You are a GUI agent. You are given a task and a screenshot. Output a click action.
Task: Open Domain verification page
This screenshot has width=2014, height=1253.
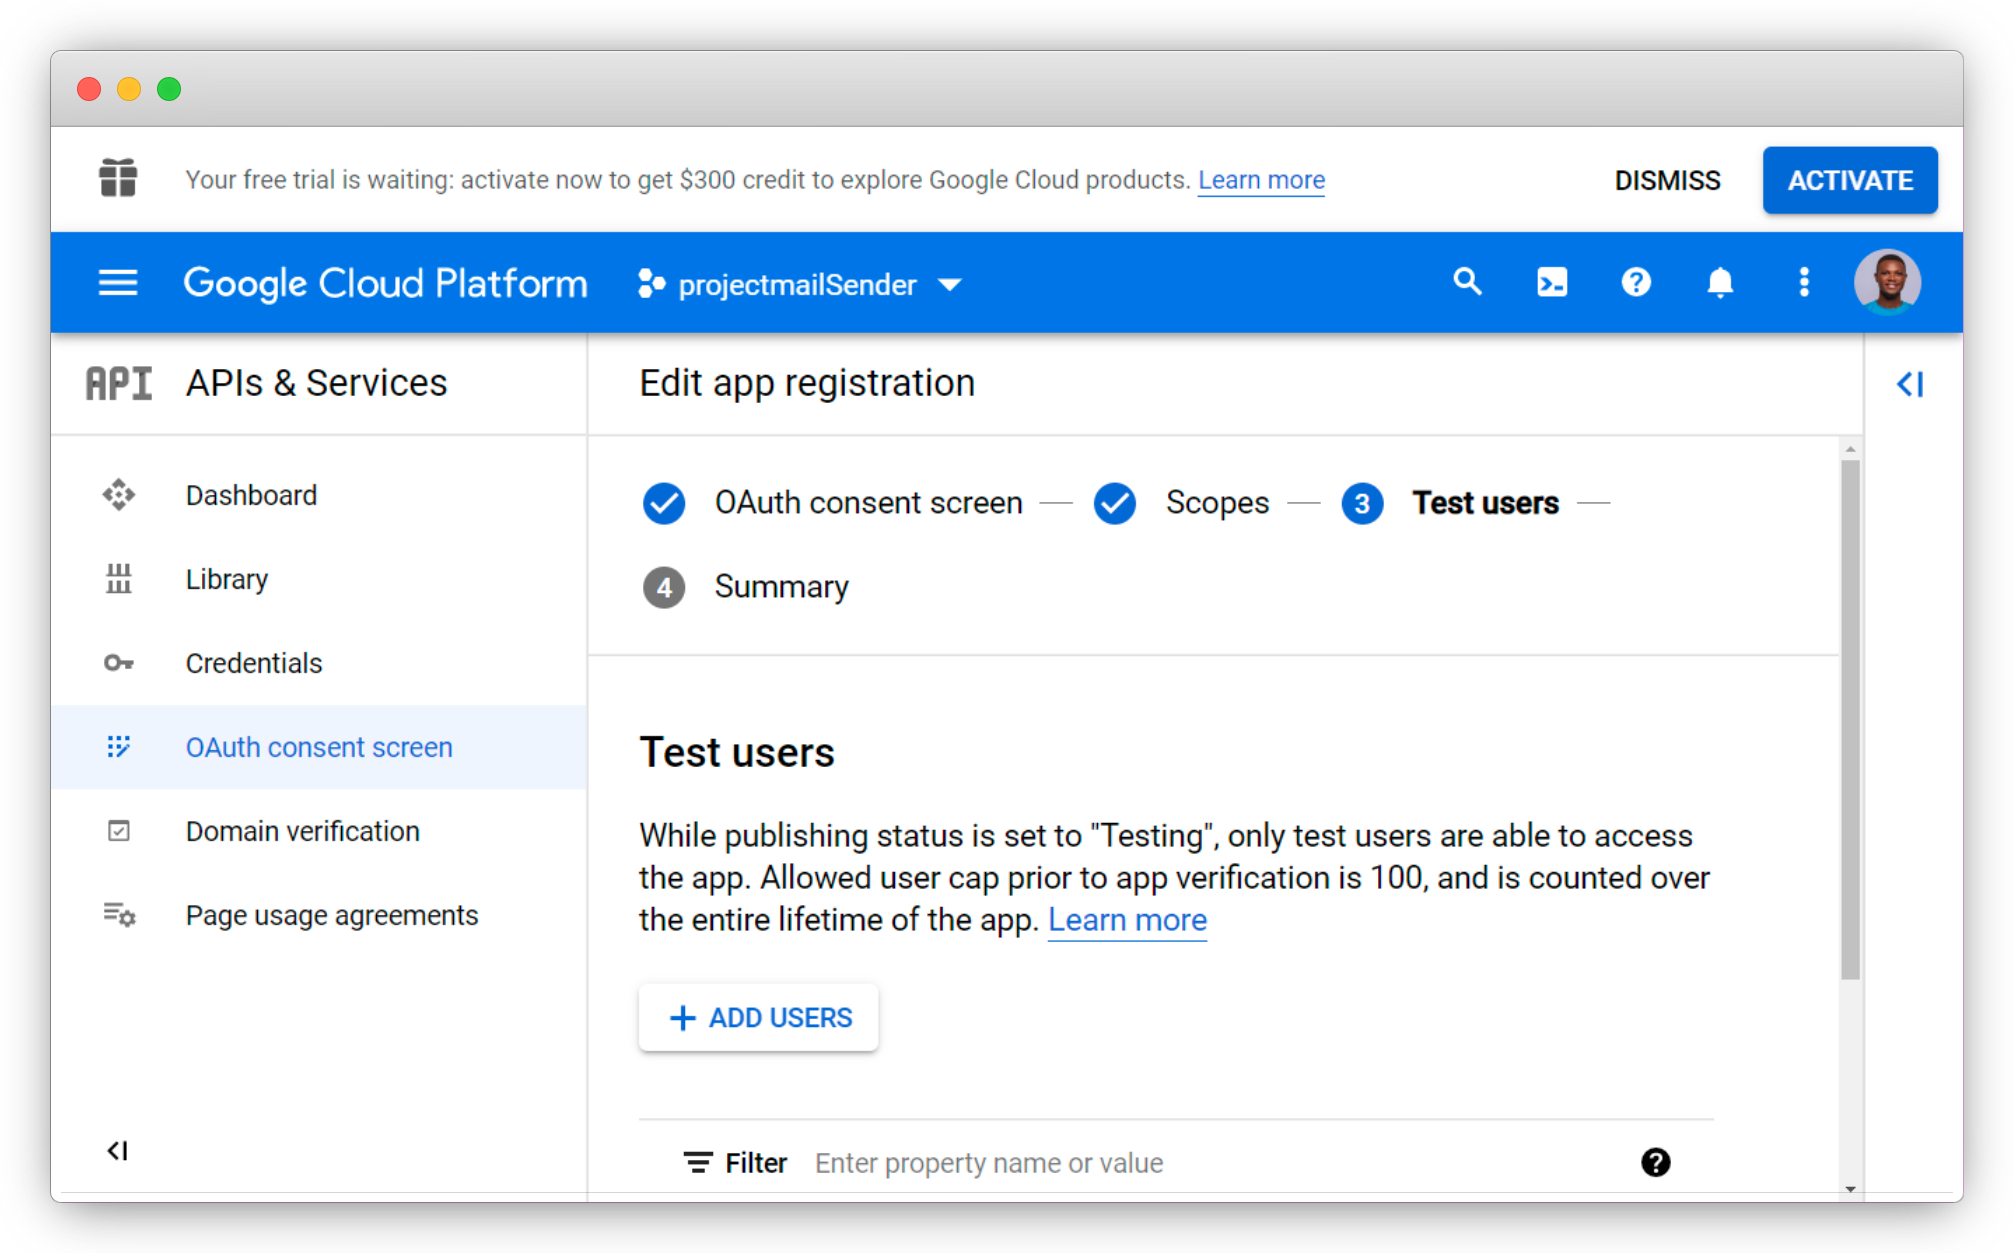click(319, 831)
